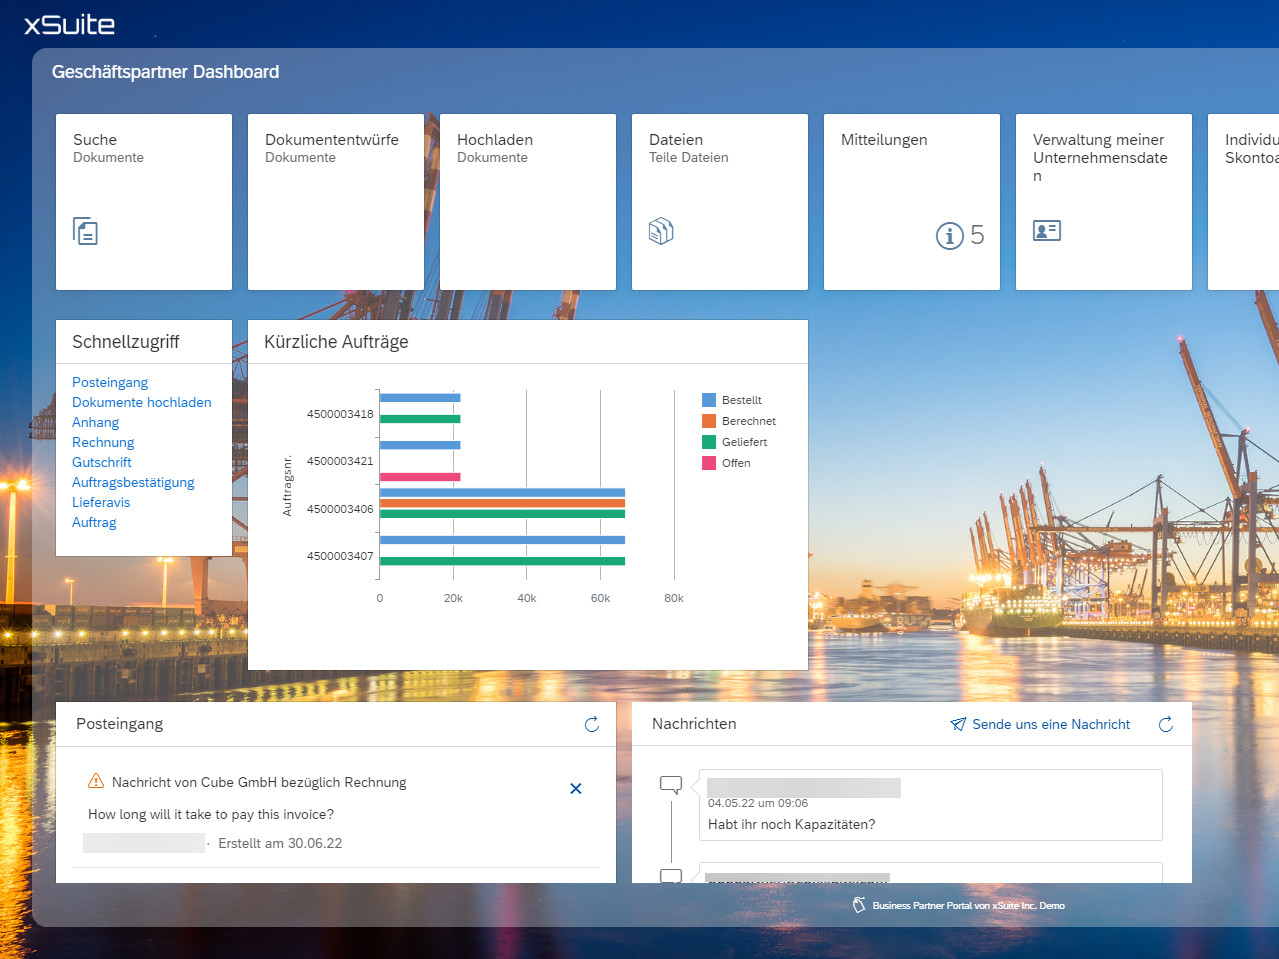
Task: Refresh the Posteingang panel
Action: click(592, 724)
